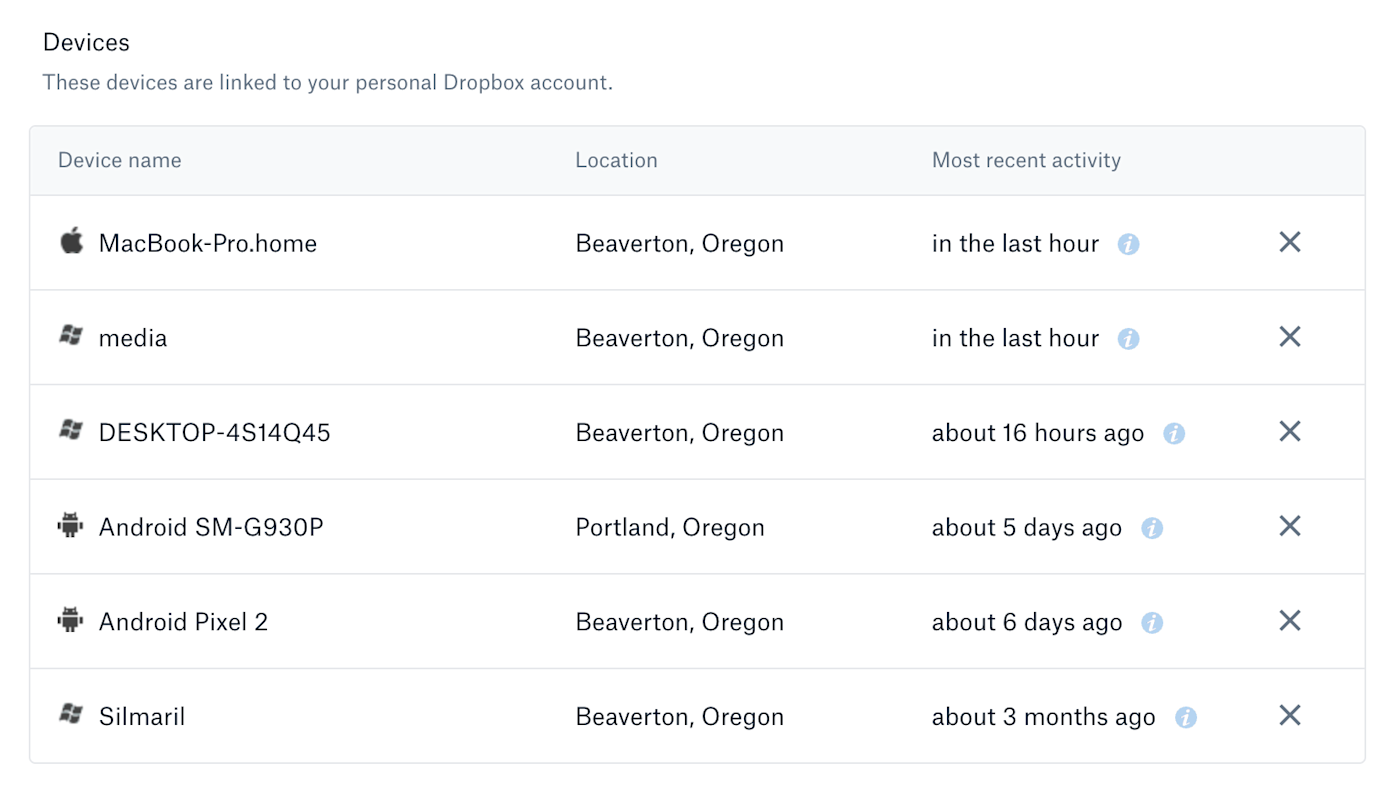Click the Windows icon next to Silmaril
This screenshot has width=1400, height=791.
[x=70, y=714]
